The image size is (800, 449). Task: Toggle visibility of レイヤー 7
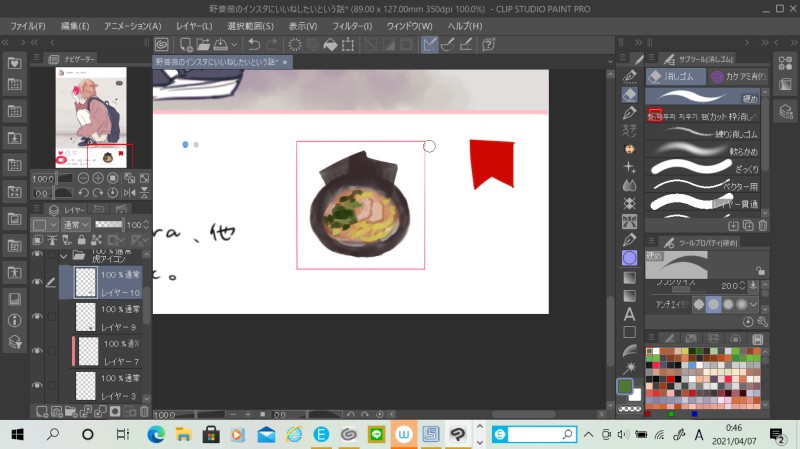coord(37,351)
